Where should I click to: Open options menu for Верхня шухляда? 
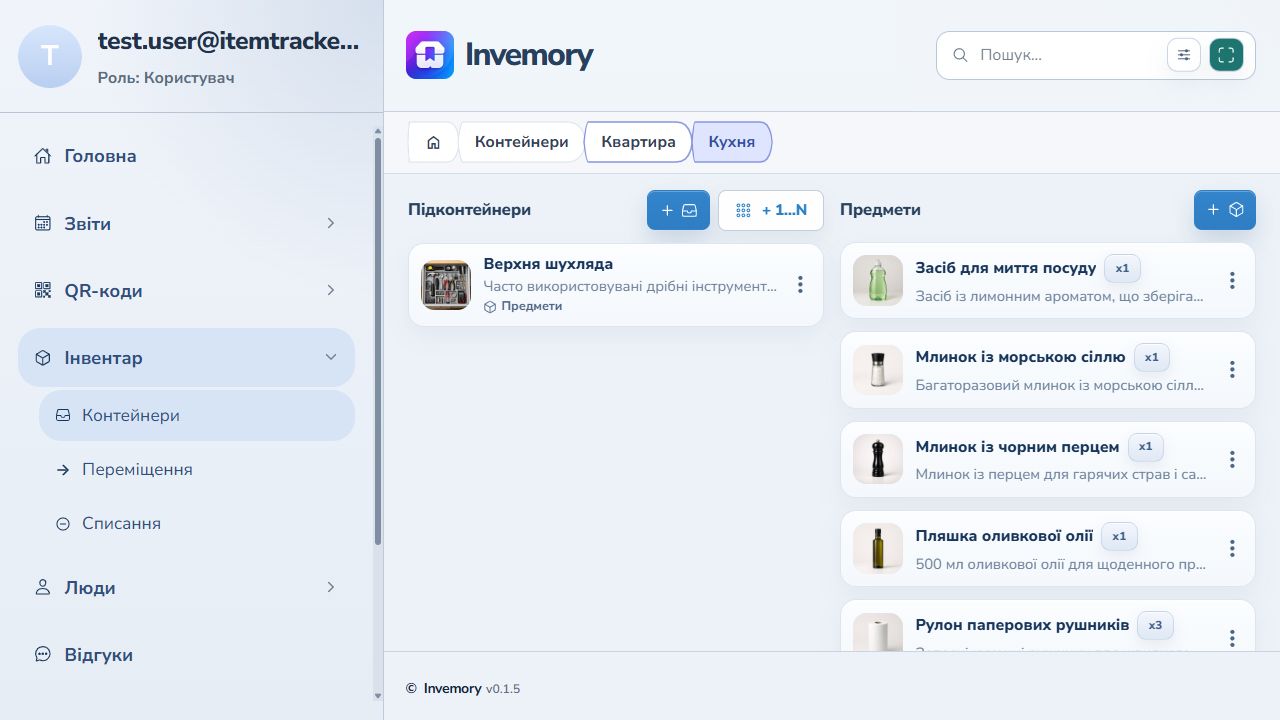coord(800,285)
